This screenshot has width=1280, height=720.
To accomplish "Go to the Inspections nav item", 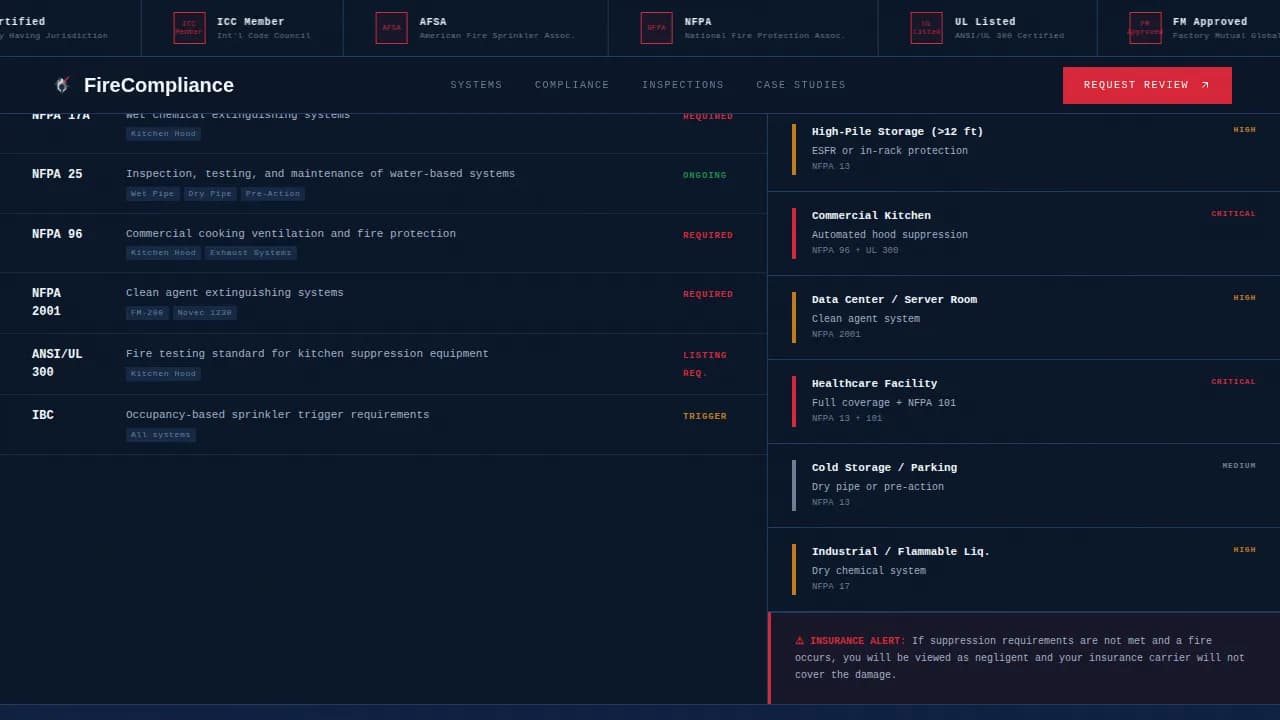I will tap(683, 85).
